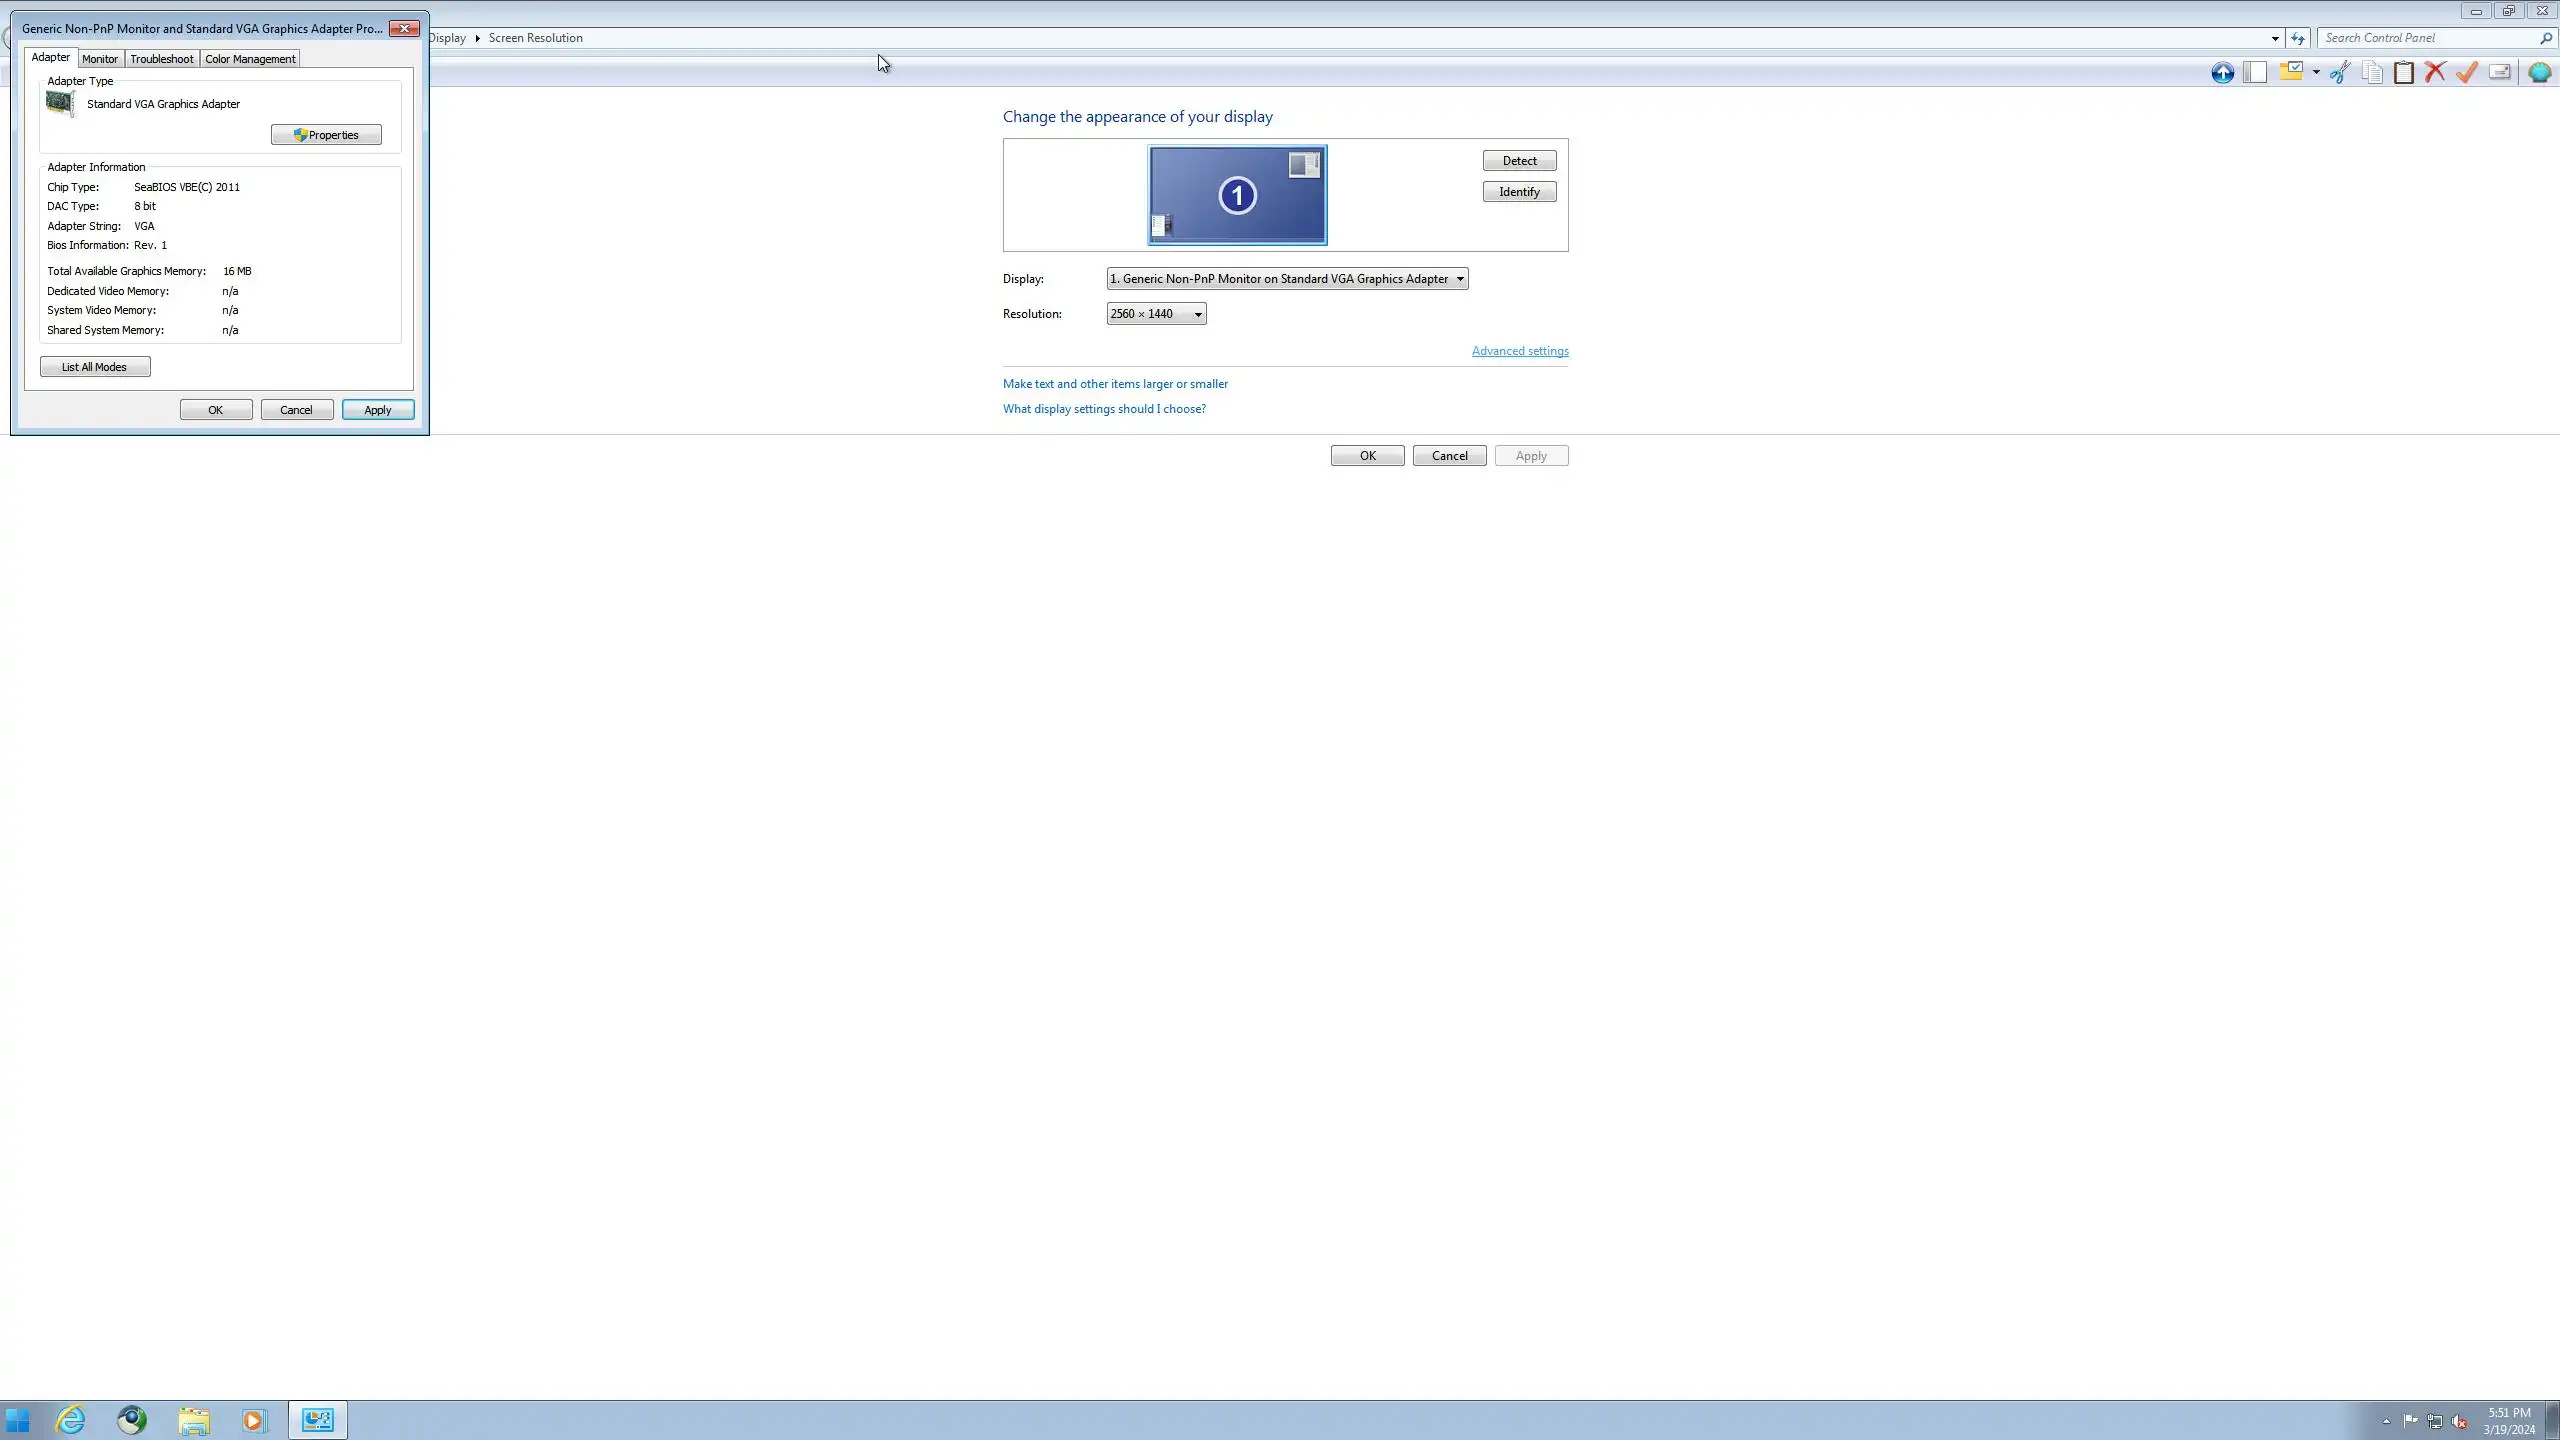
Task: Open the Advanced settings link
Action: [1519, 351]
